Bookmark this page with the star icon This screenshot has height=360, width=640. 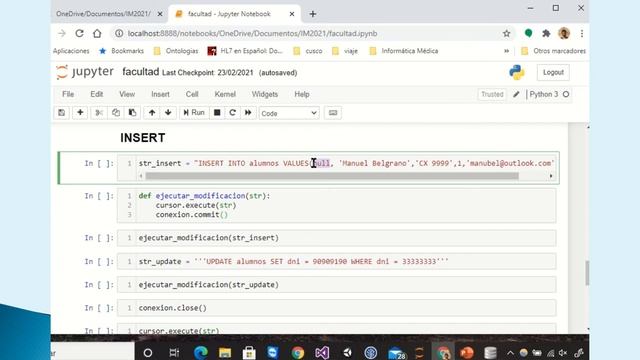tap(507, 33)
